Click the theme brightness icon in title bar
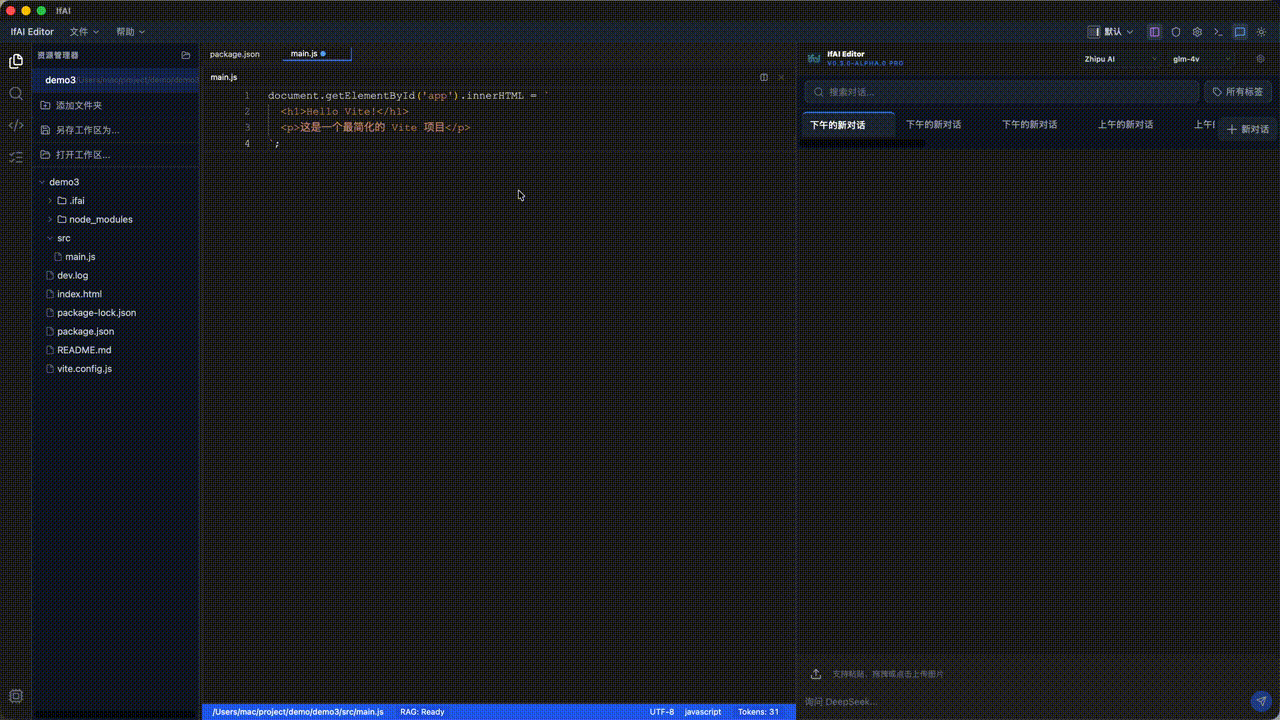This screenshot has width=1280, height=720. (1263, 31)
